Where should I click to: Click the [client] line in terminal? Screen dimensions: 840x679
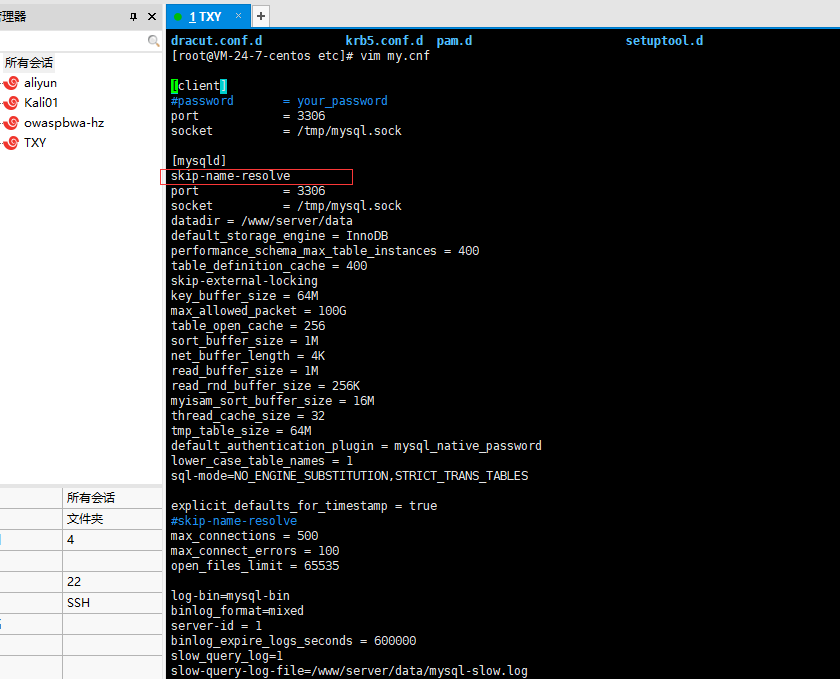coord(199,86)
